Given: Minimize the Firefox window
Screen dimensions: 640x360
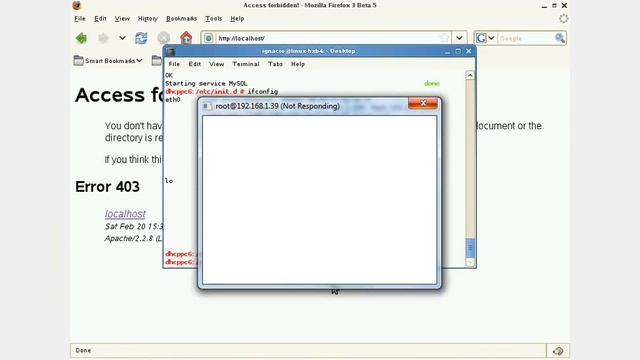Looking at the screenshot, I should [x=544, y=5].
